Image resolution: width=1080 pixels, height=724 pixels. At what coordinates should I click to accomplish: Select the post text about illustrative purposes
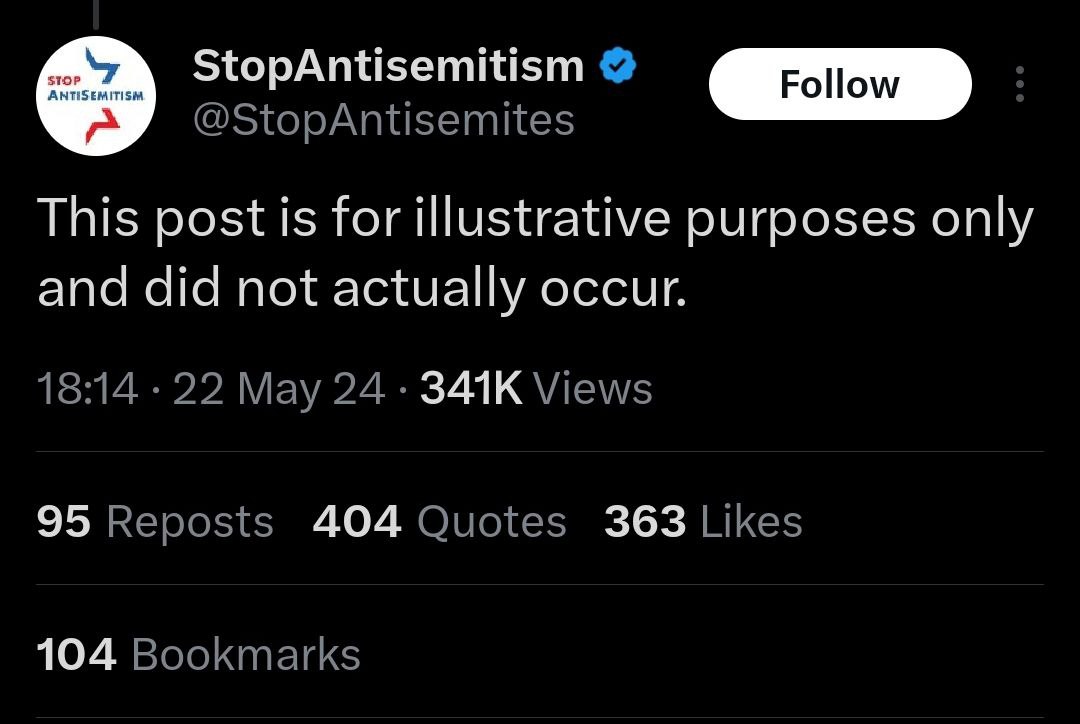535,252
